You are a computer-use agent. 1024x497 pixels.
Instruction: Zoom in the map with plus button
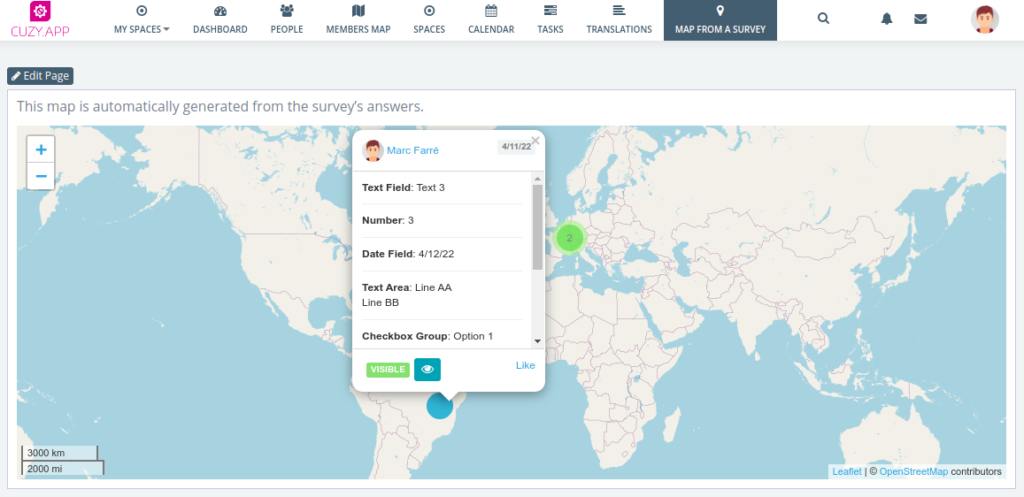41,150
